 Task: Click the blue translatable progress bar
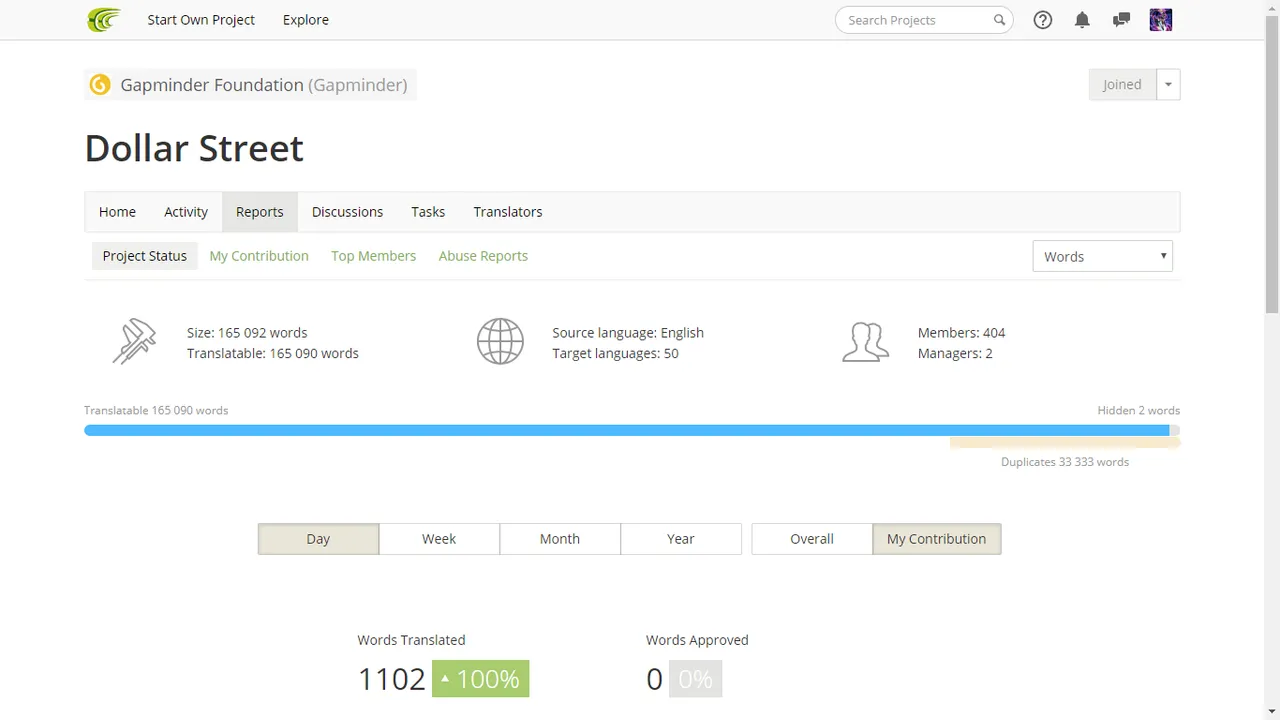pos(626,430)
